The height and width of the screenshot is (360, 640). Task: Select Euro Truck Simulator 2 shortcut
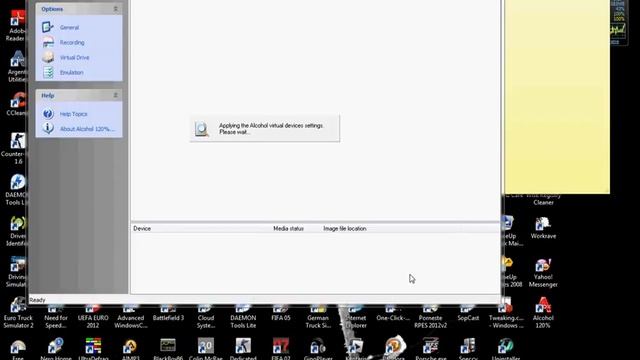(x=18, y=314)
